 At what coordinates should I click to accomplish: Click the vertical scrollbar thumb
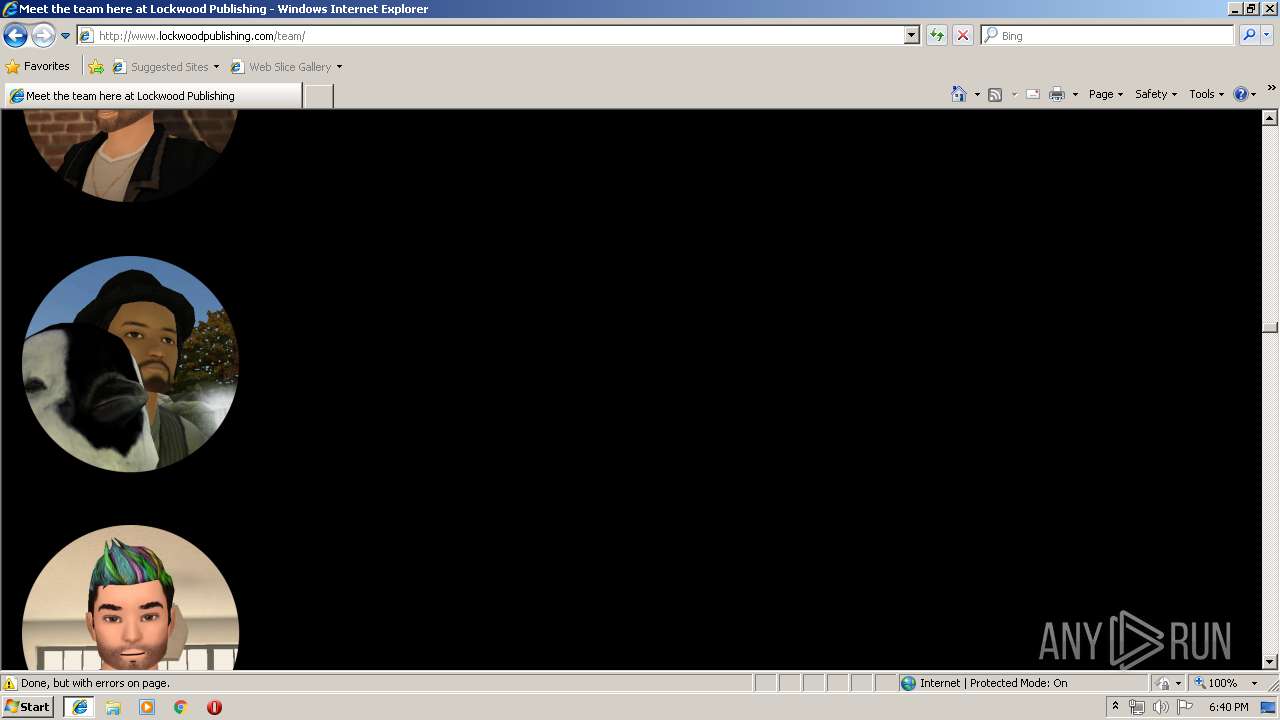tap(1270, 327)
